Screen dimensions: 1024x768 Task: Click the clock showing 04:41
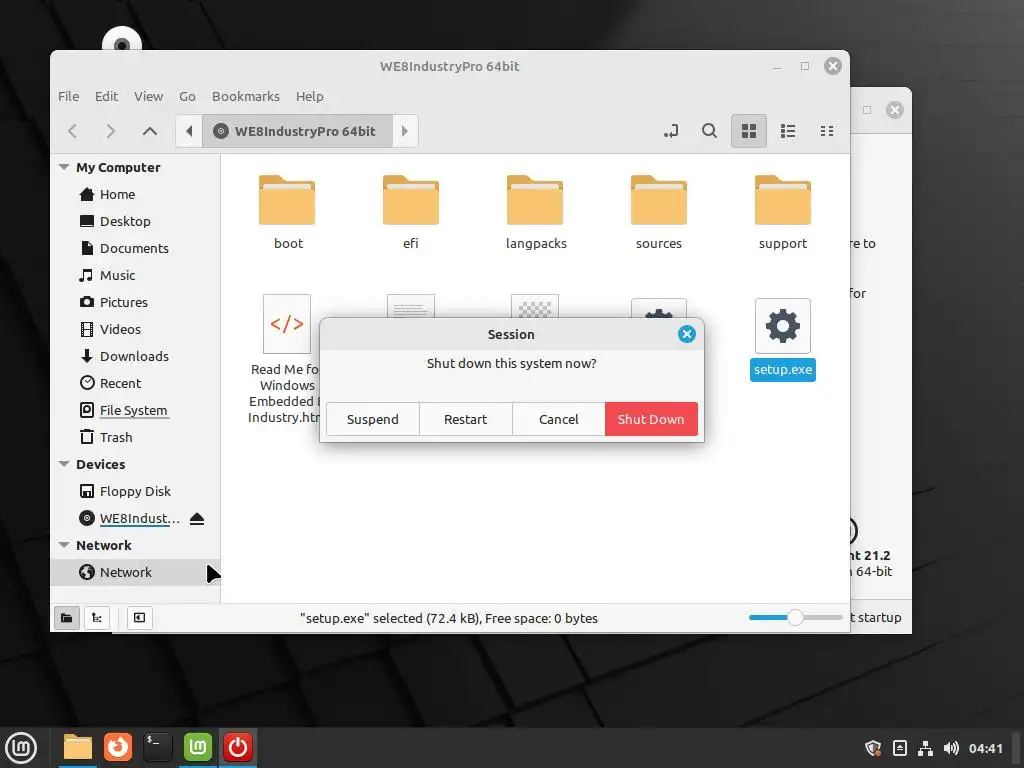coord(985,748)
